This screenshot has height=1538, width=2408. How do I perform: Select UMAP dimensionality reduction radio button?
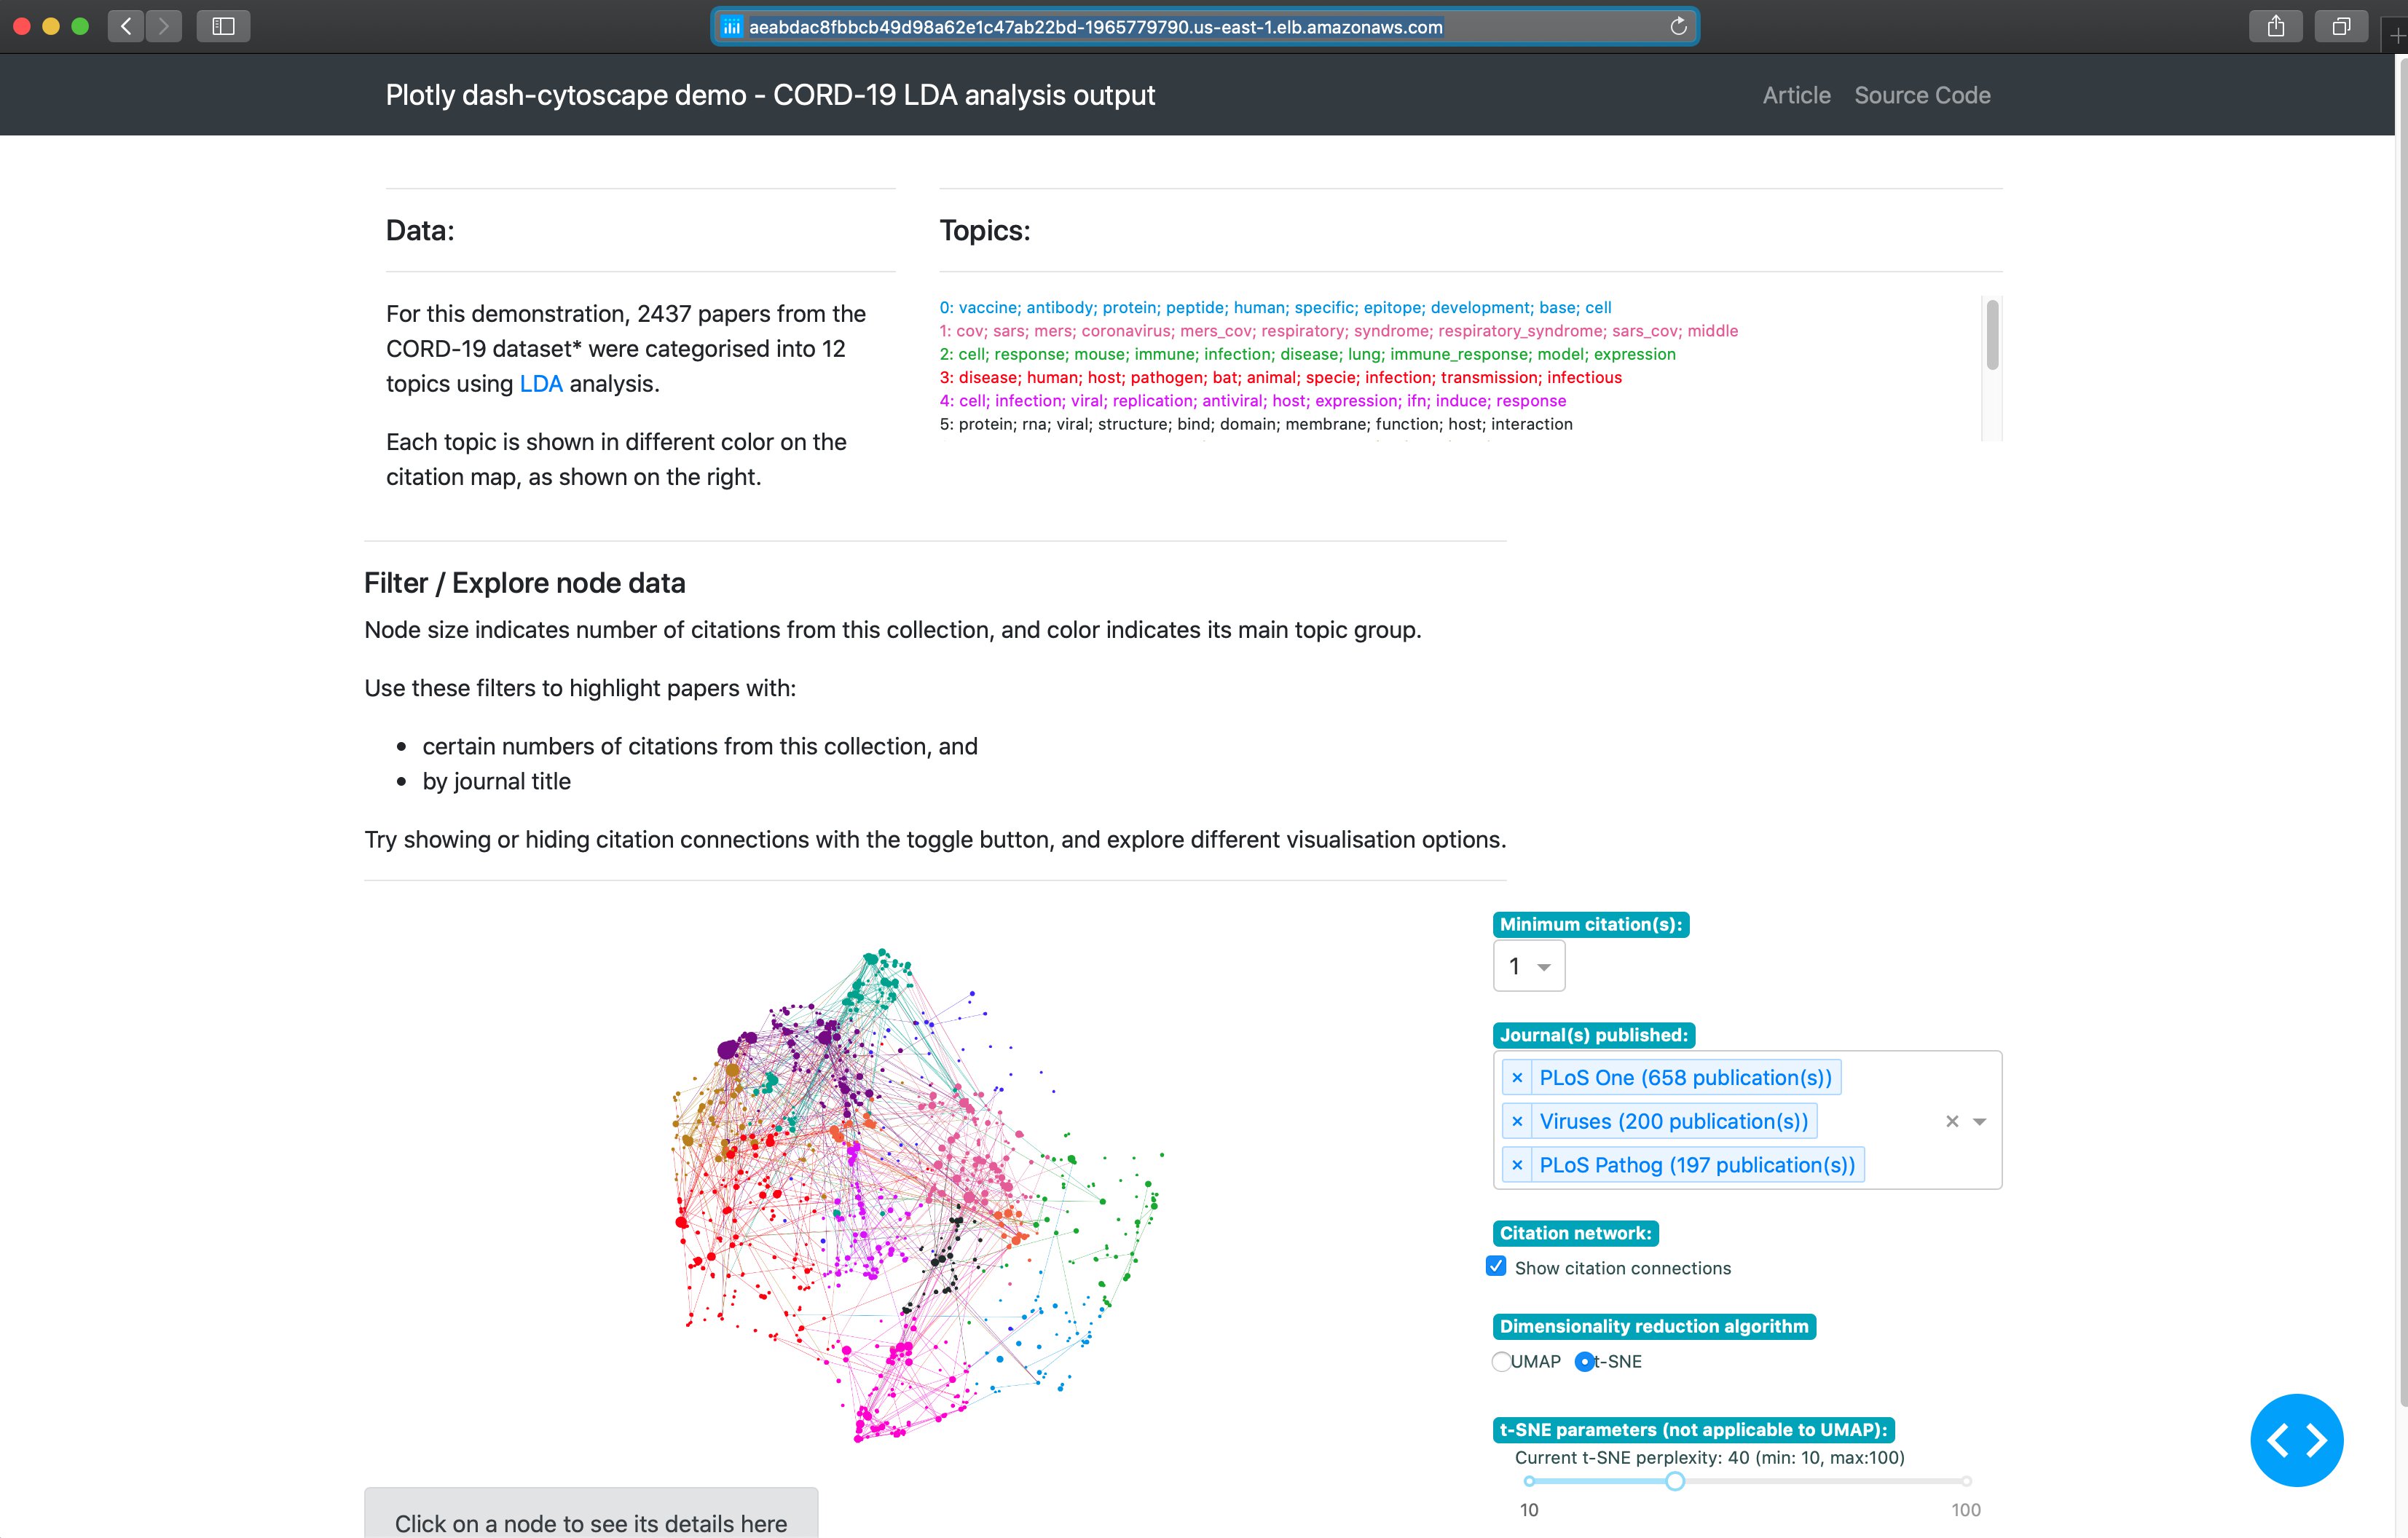pyautogui.click(x=1500, y=1360)
